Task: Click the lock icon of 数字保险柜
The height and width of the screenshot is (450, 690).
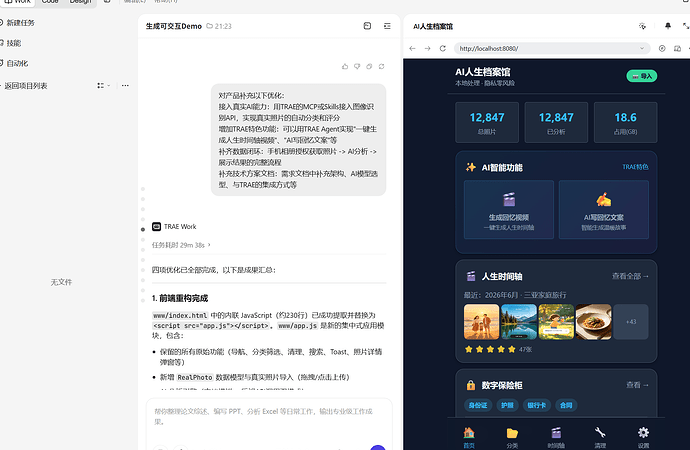Action: tap(471, 385)
